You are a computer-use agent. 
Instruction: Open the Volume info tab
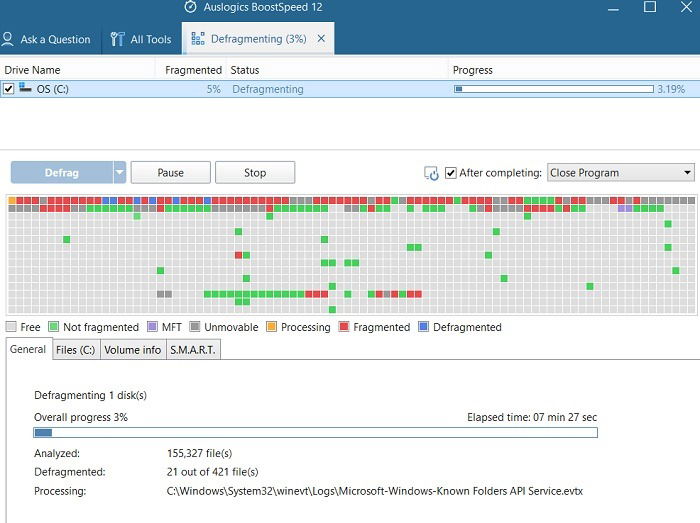(133, 350)
